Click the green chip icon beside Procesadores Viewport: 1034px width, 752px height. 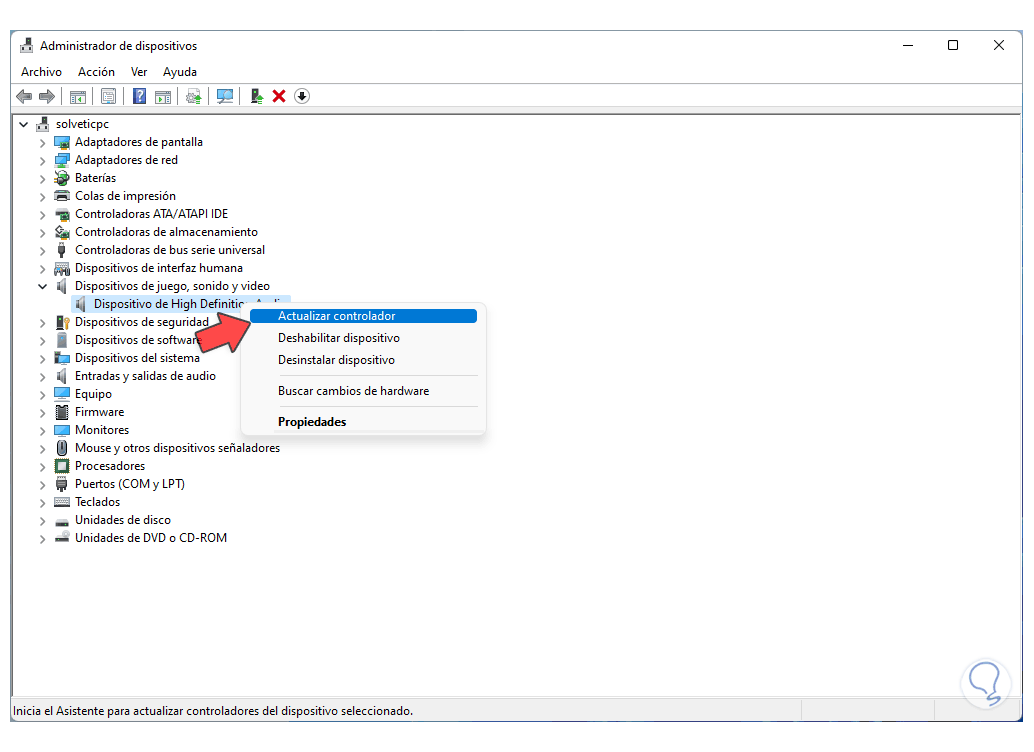(x=62, y=466)
